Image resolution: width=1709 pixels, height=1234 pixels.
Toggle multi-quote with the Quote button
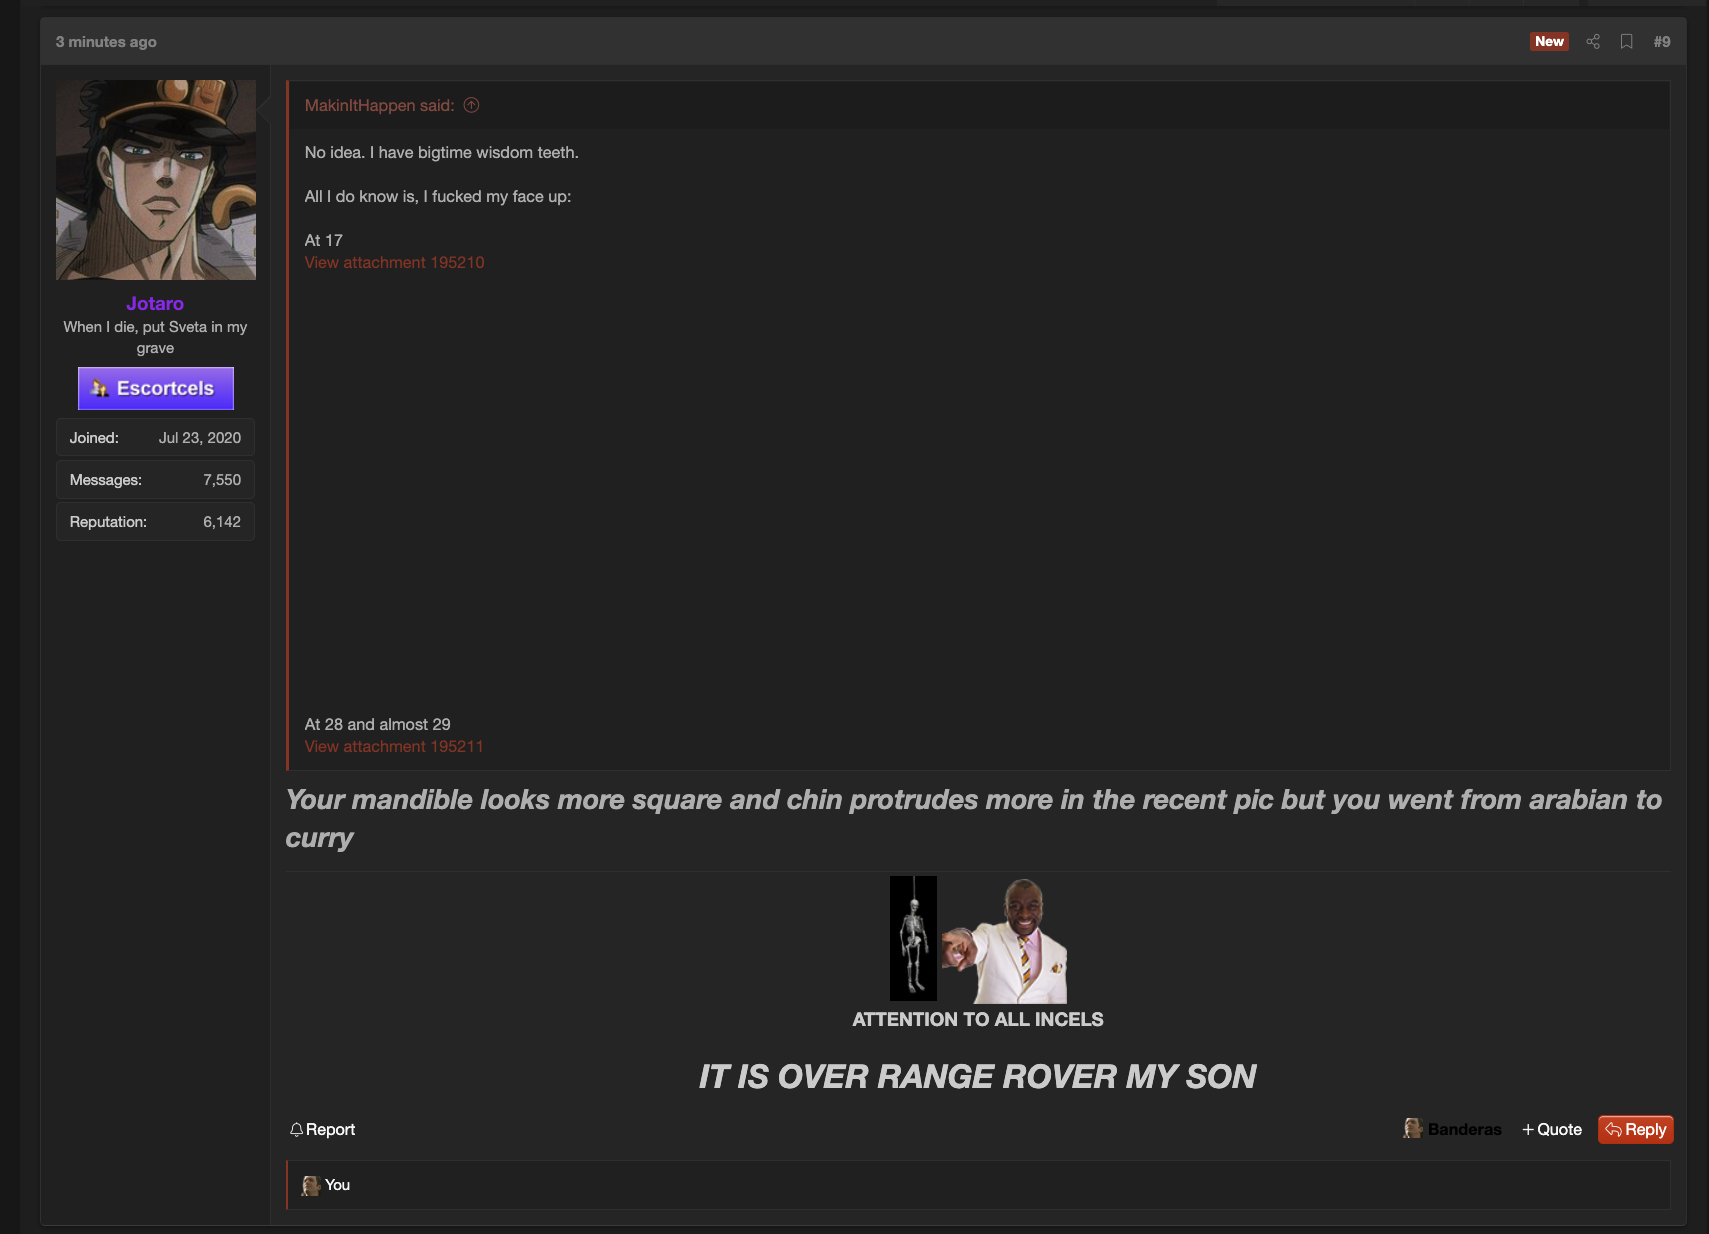click(1552, 1129)
